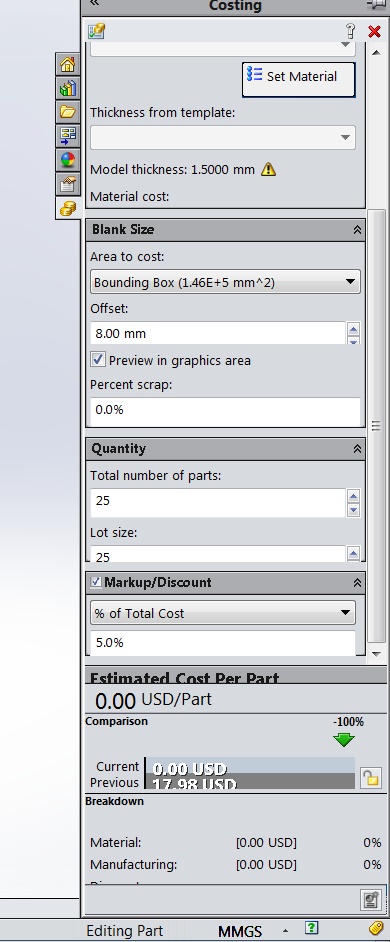Open the Thickness from template dropdown
390x942 pixels.
click(x=223, y=138)
